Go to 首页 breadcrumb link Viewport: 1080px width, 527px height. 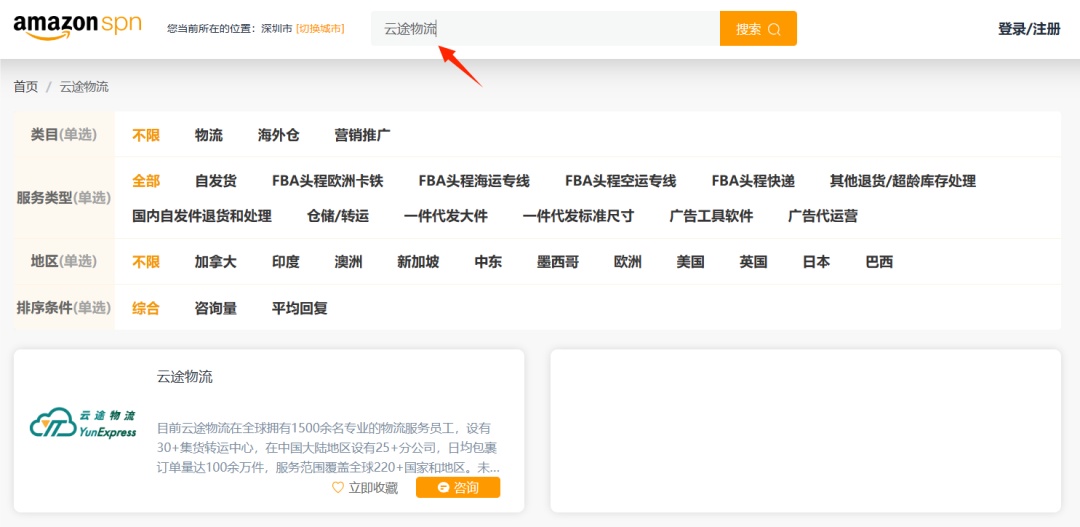26,87
